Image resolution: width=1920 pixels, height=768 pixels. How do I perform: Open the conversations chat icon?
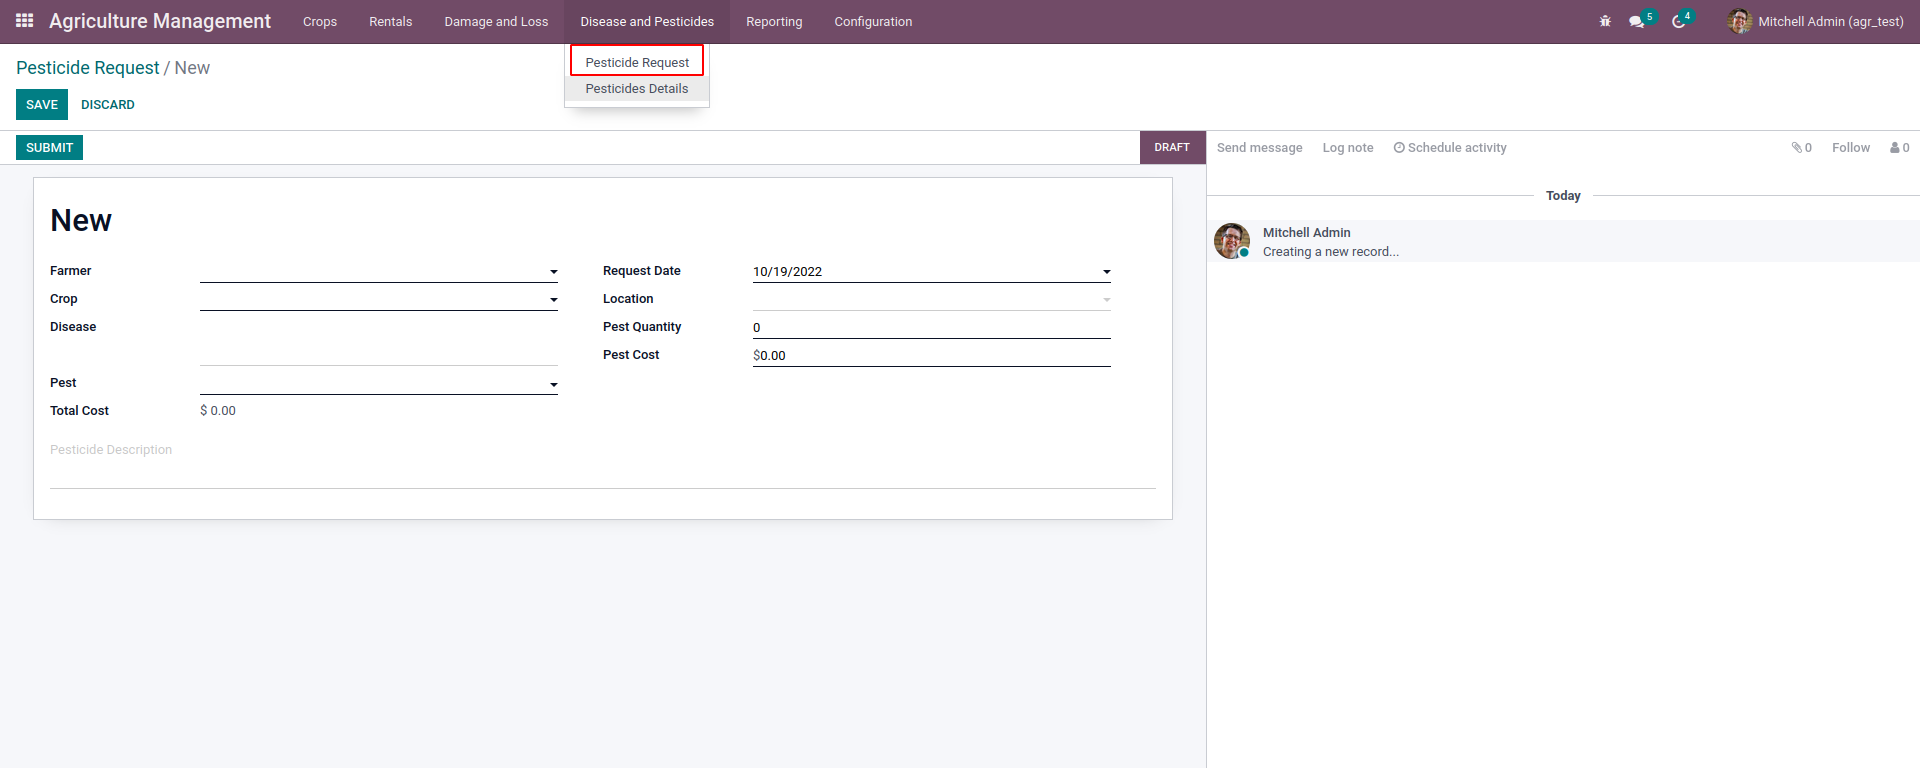click(x=1636, y=22)
